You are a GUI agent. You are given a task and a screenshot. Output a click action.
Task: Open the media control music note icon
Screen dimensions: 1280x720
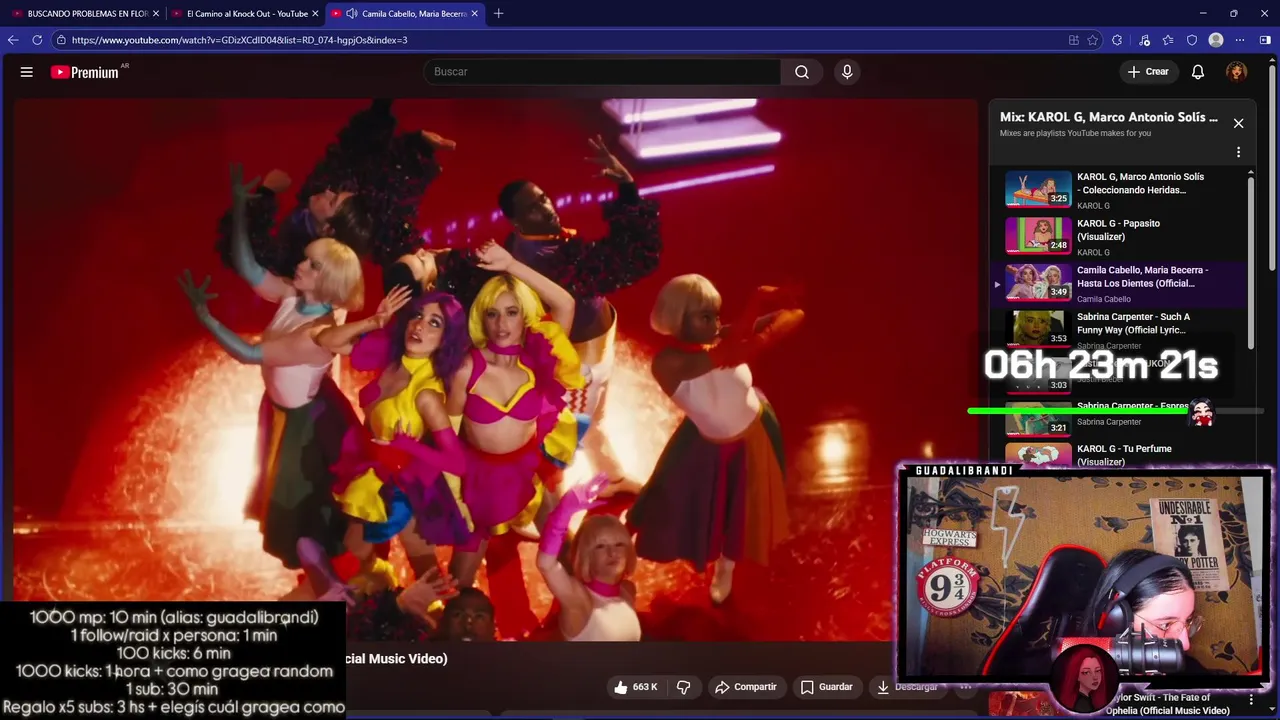coord(1144,40)
